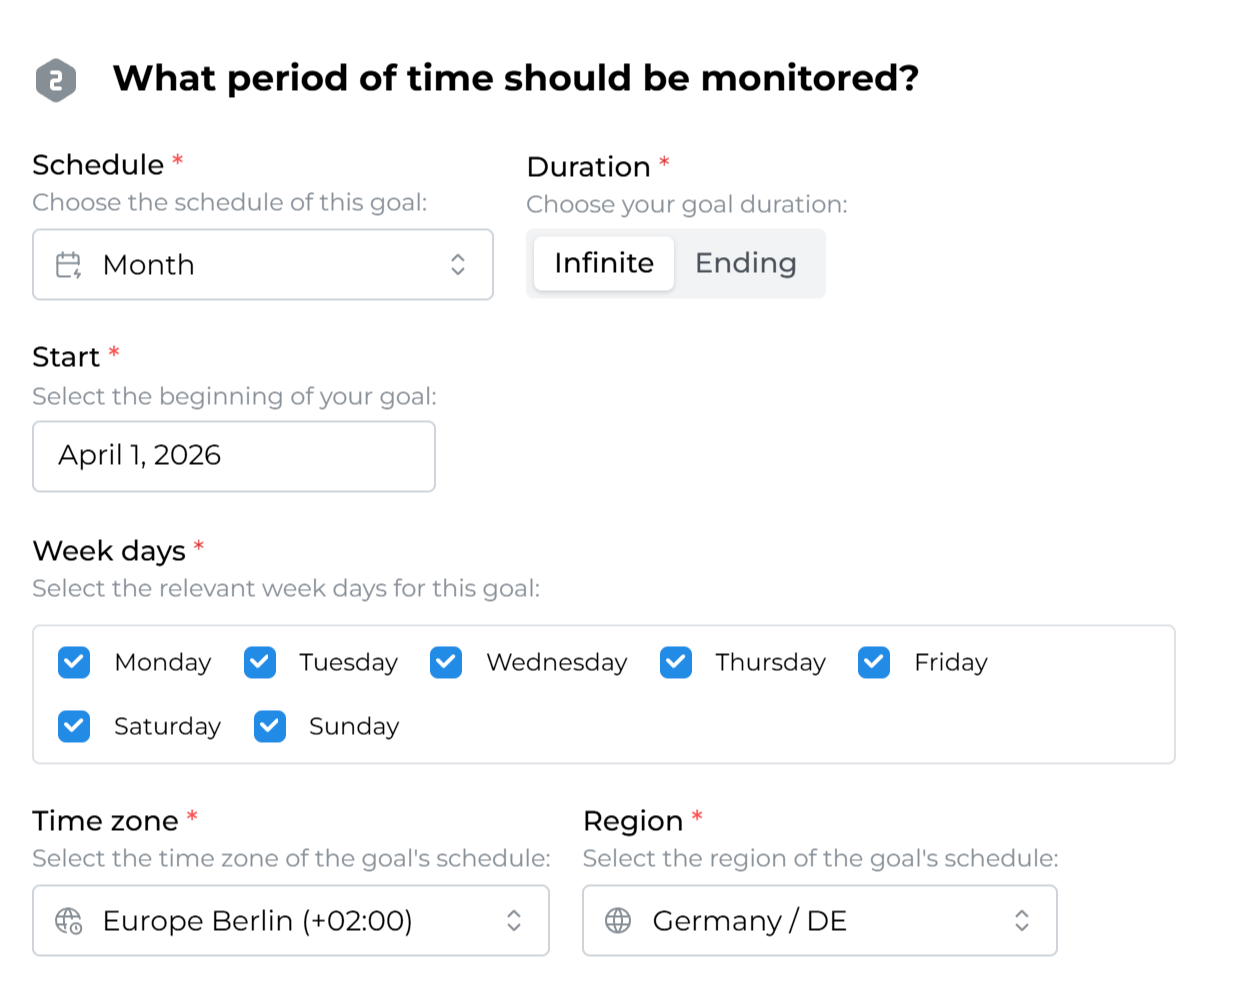
Task: Click the step 2 hexagon badge icon
Action: pyautogui.click(x=56, y=80)
